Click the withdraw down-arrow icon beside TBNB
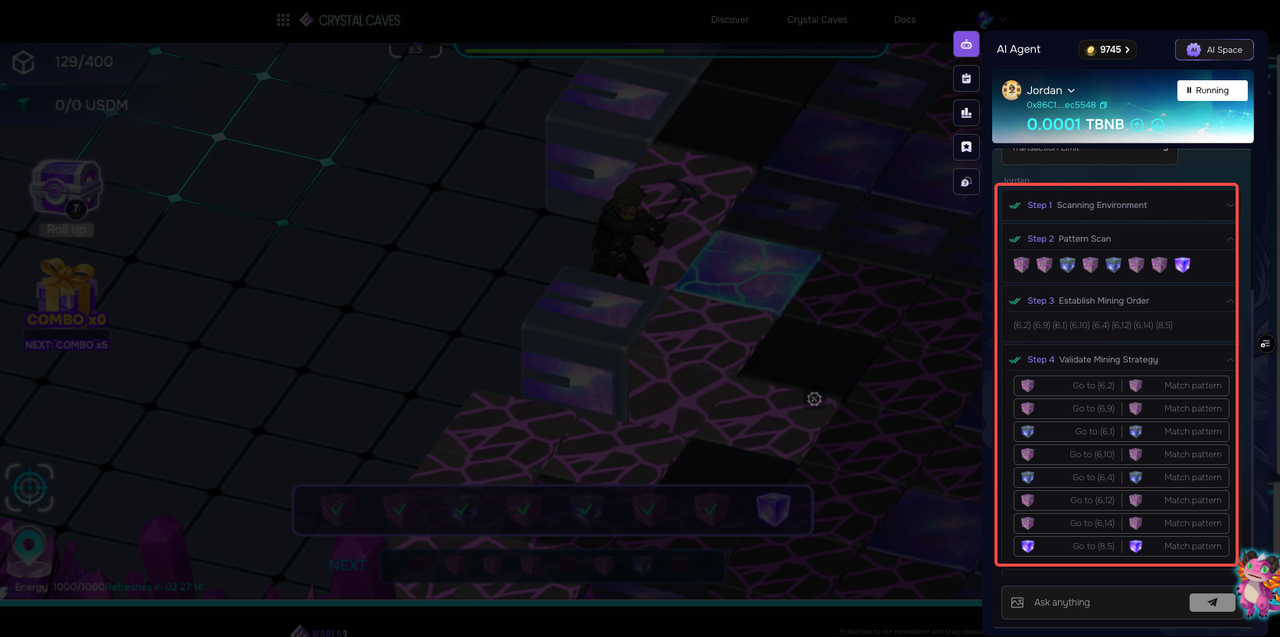 coord(1157,125)
